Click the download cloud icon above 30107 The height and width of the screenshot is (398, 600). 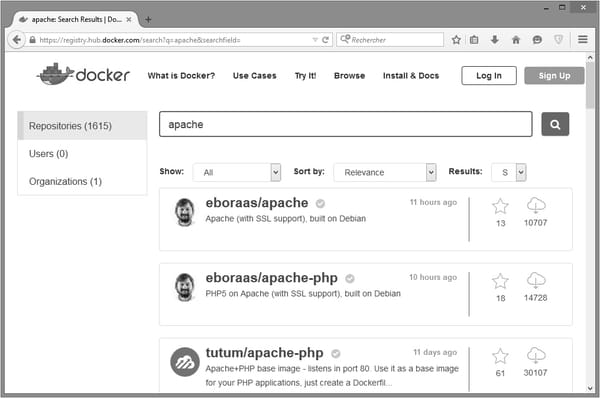pos(536,356)
